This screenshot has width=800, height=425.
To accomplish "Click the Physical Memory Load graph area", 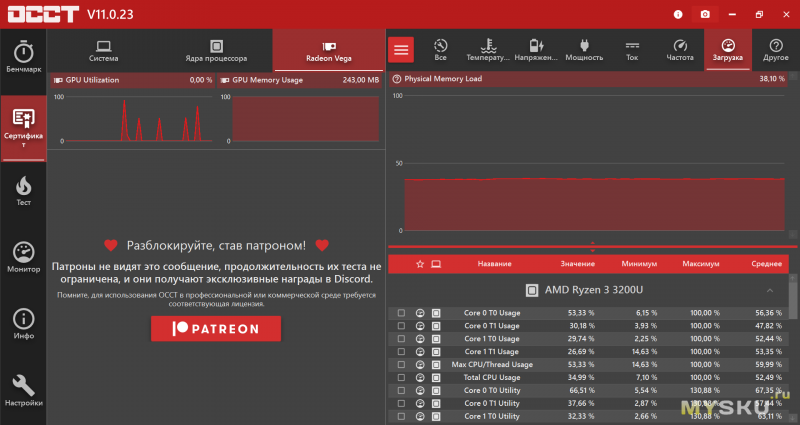I will (594, 163).
